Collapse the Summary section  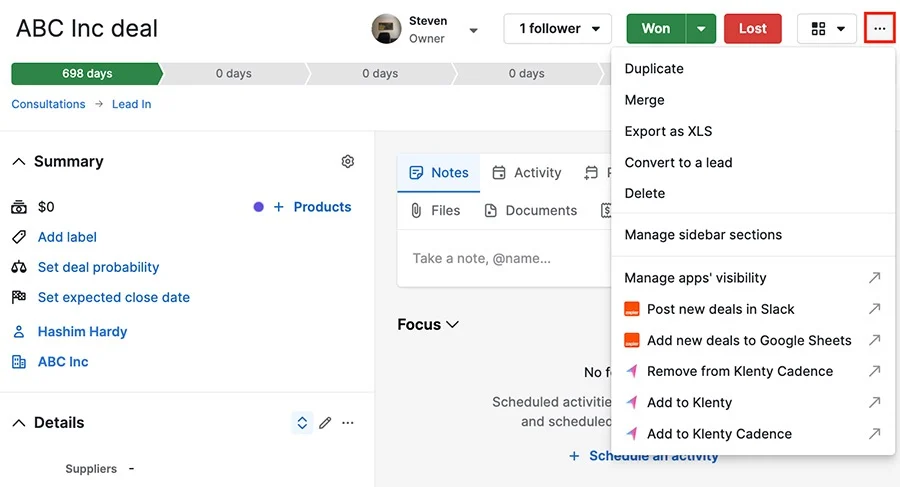[19, 162]
